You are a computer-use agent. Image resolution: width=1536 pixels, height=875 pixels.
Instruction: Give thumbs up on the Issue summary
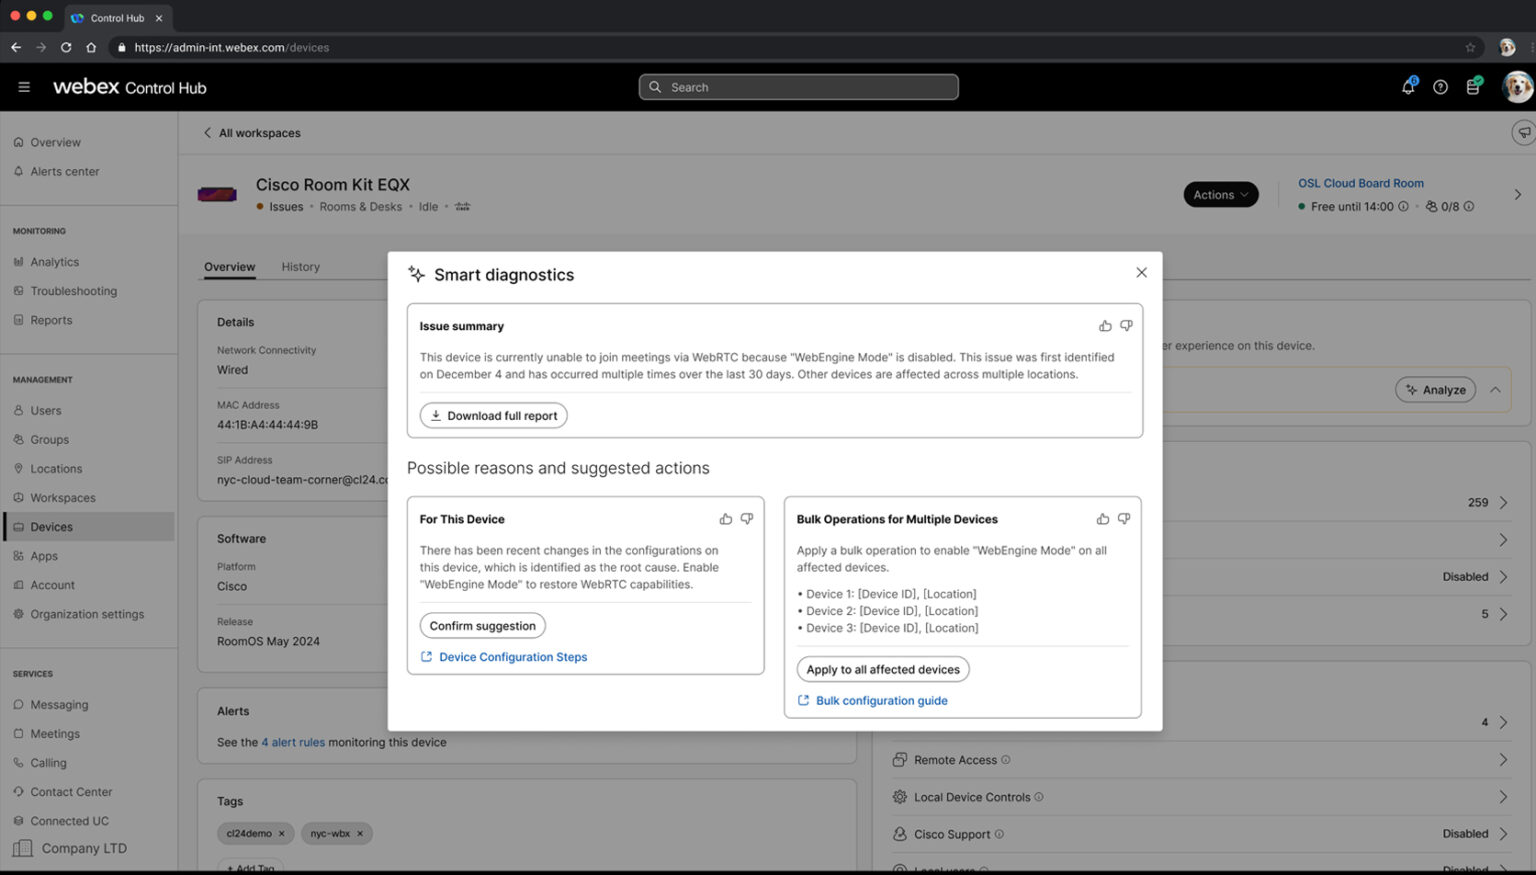[1104, 325]
